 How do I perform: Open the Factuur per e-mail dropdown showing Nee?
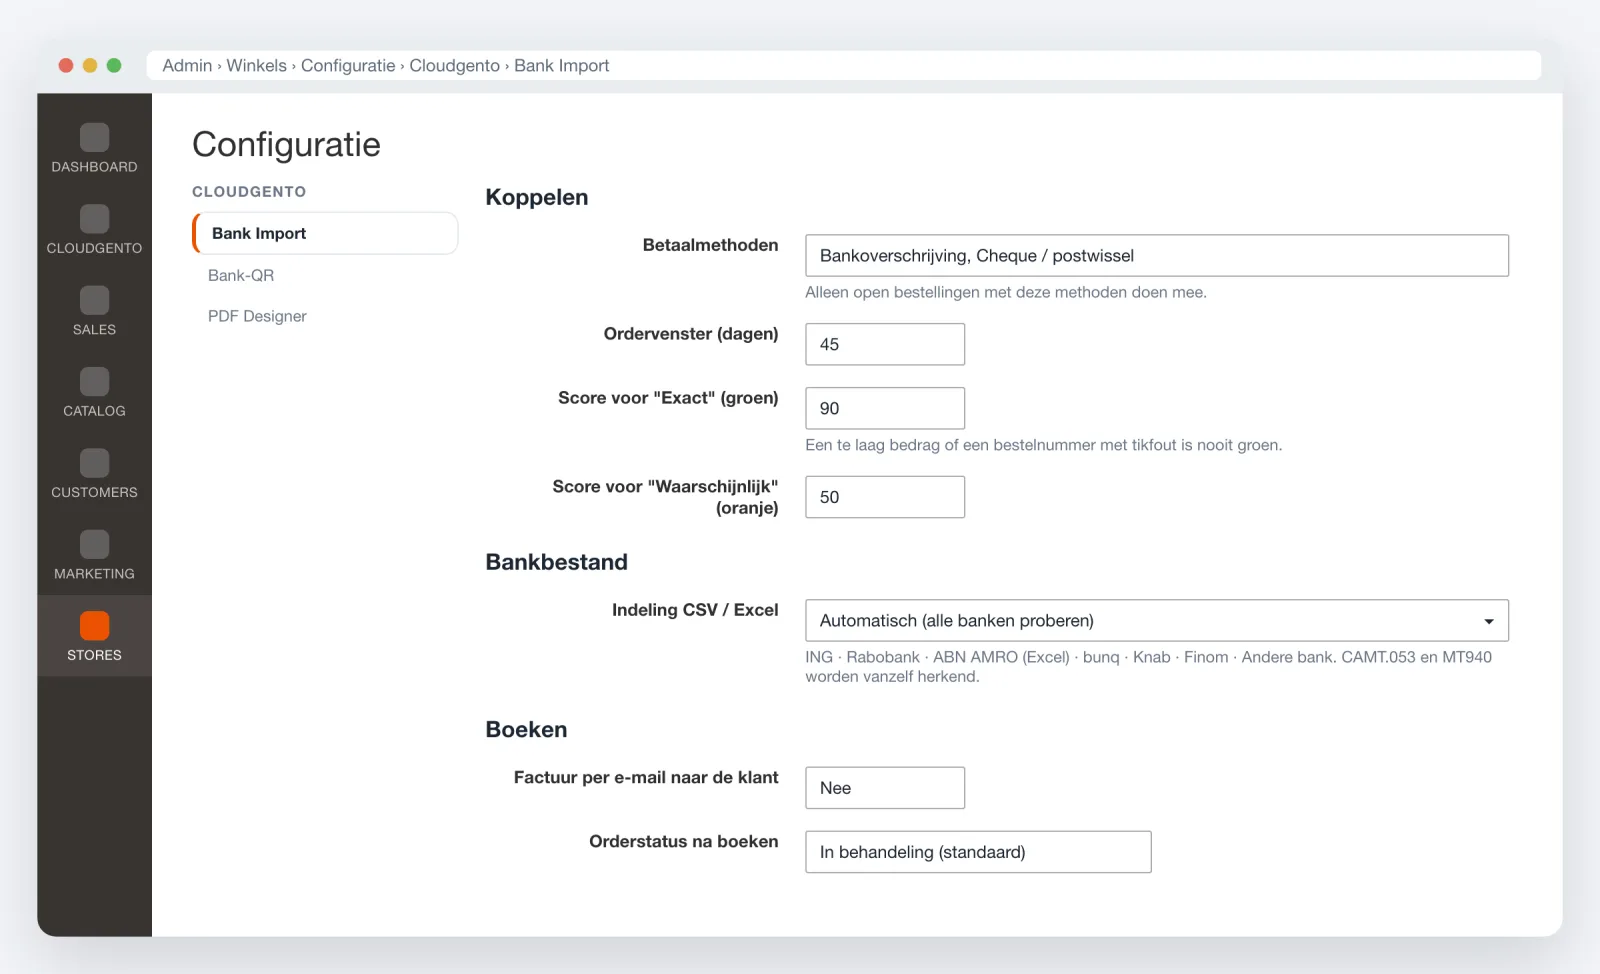[x=885, y=788]
